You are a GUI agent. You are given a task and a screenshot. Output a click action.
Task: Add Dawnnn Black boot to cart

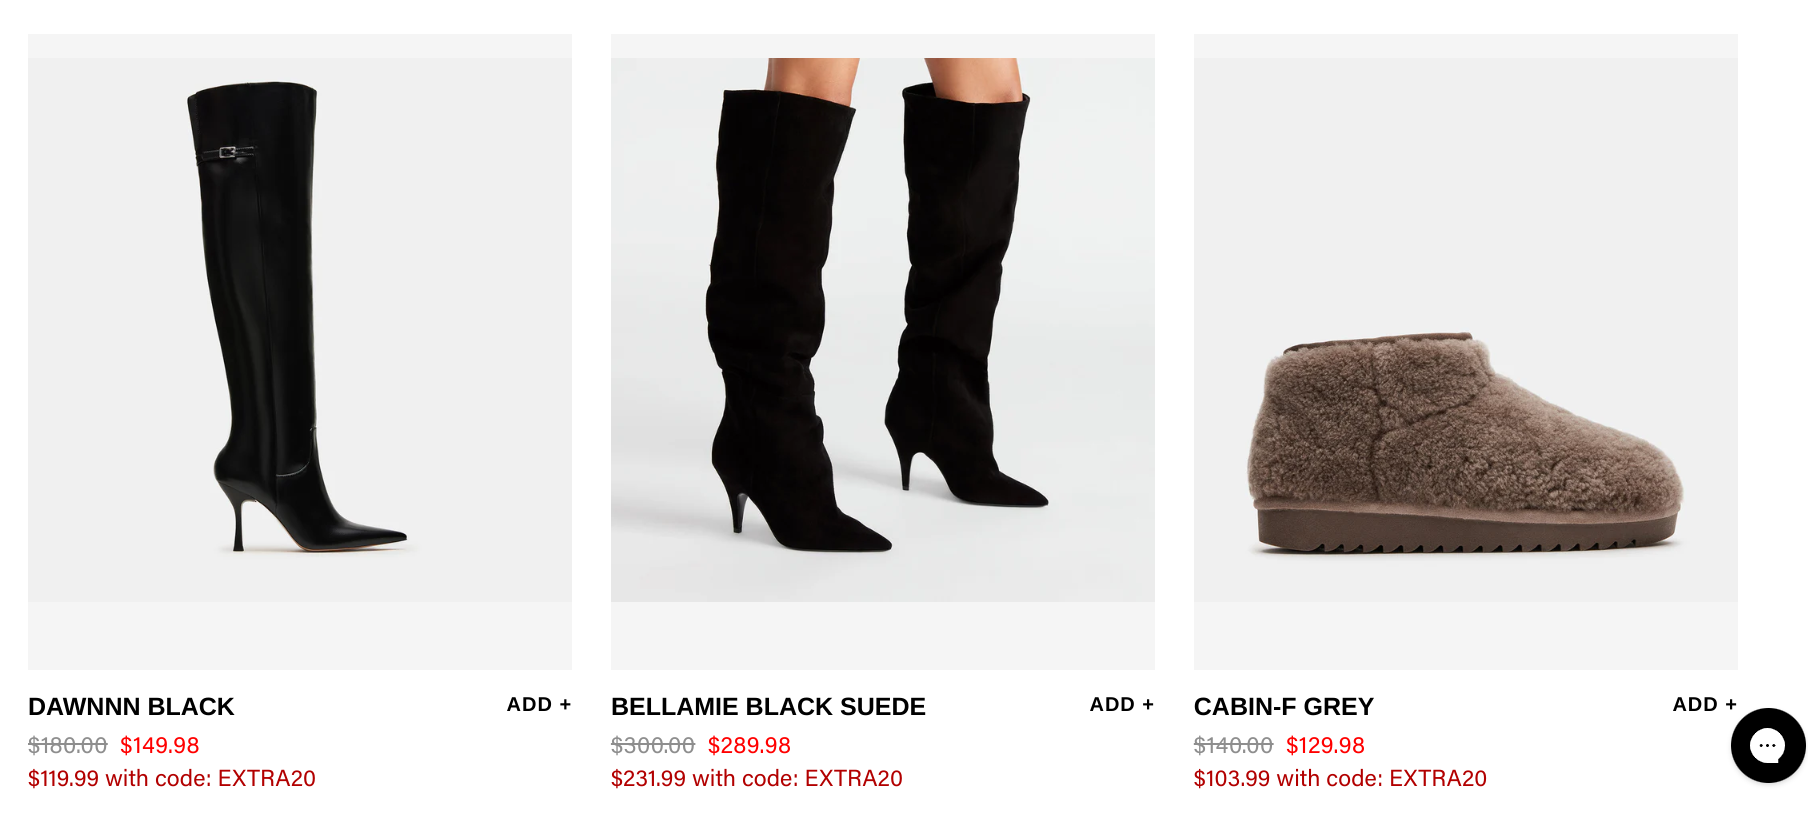click(539, 704)
